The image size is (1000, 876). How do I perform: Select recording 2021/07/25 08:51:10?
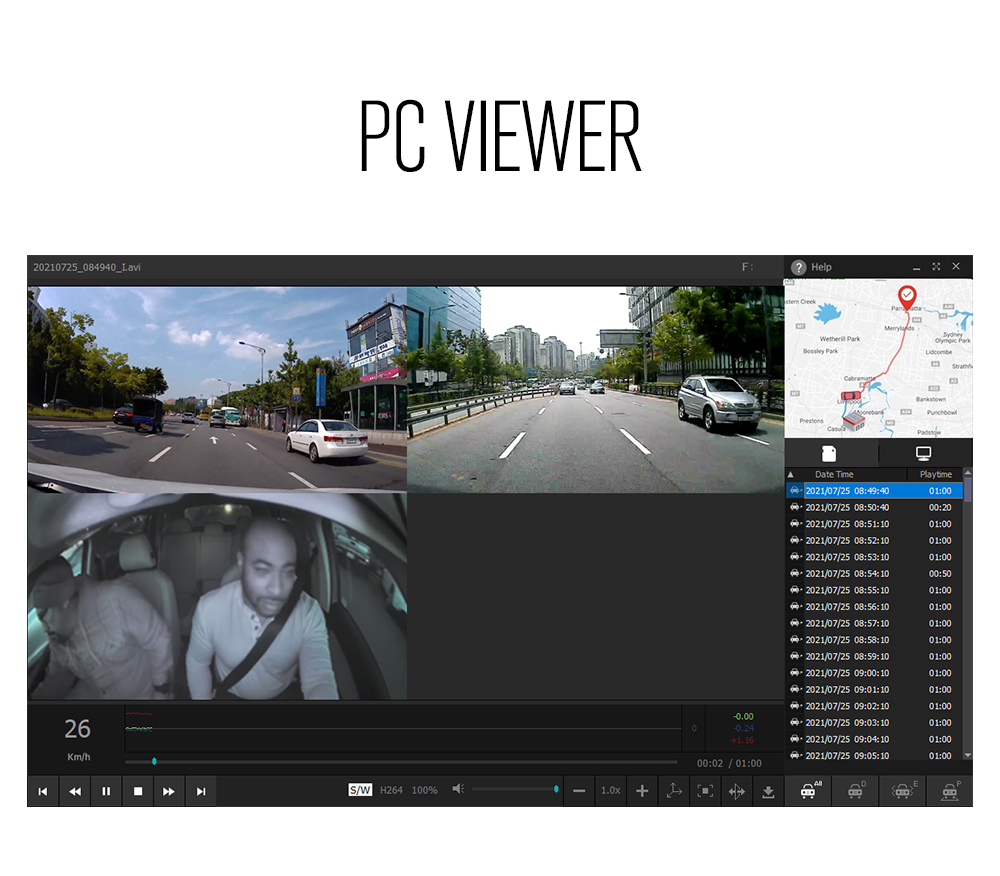coord(874,524)
